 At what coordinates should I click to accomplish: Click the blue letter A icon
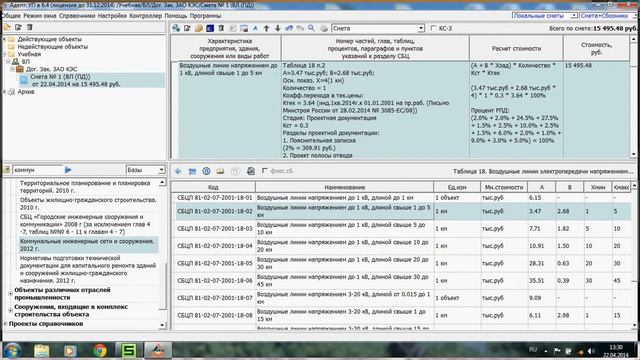[255, 28]
